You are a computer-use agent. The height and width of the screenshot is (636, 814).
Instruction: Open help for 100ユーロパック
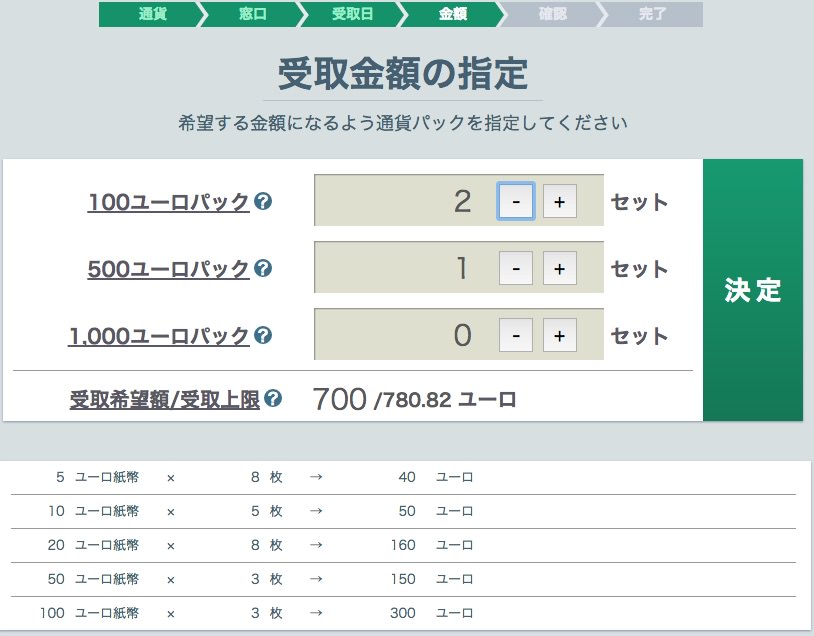point(263,200)
